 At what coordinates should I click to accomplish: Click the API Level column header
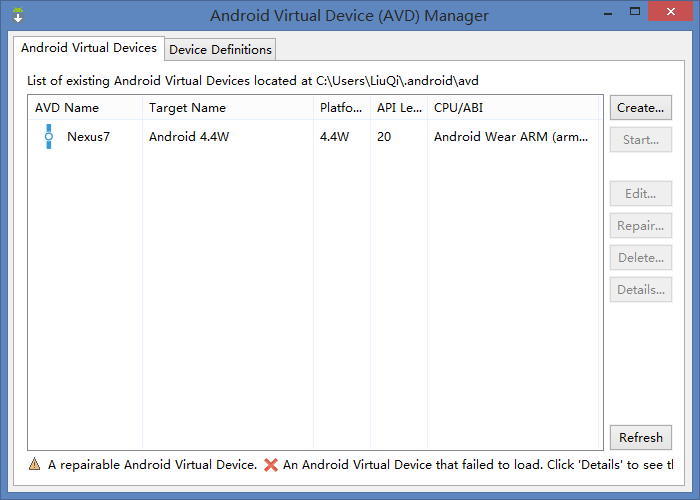point(399,108)
